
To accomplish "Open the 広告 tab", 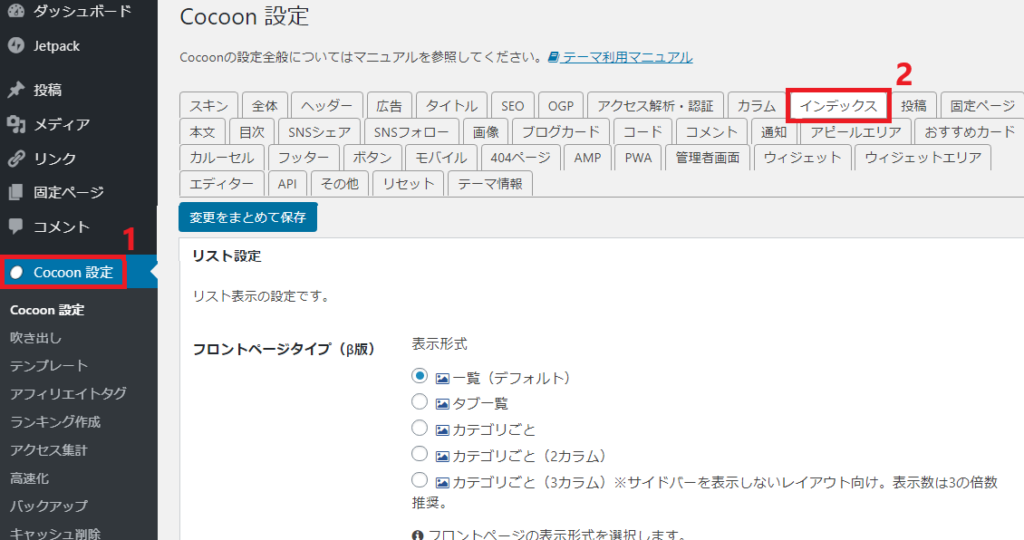I will [389, 106].
